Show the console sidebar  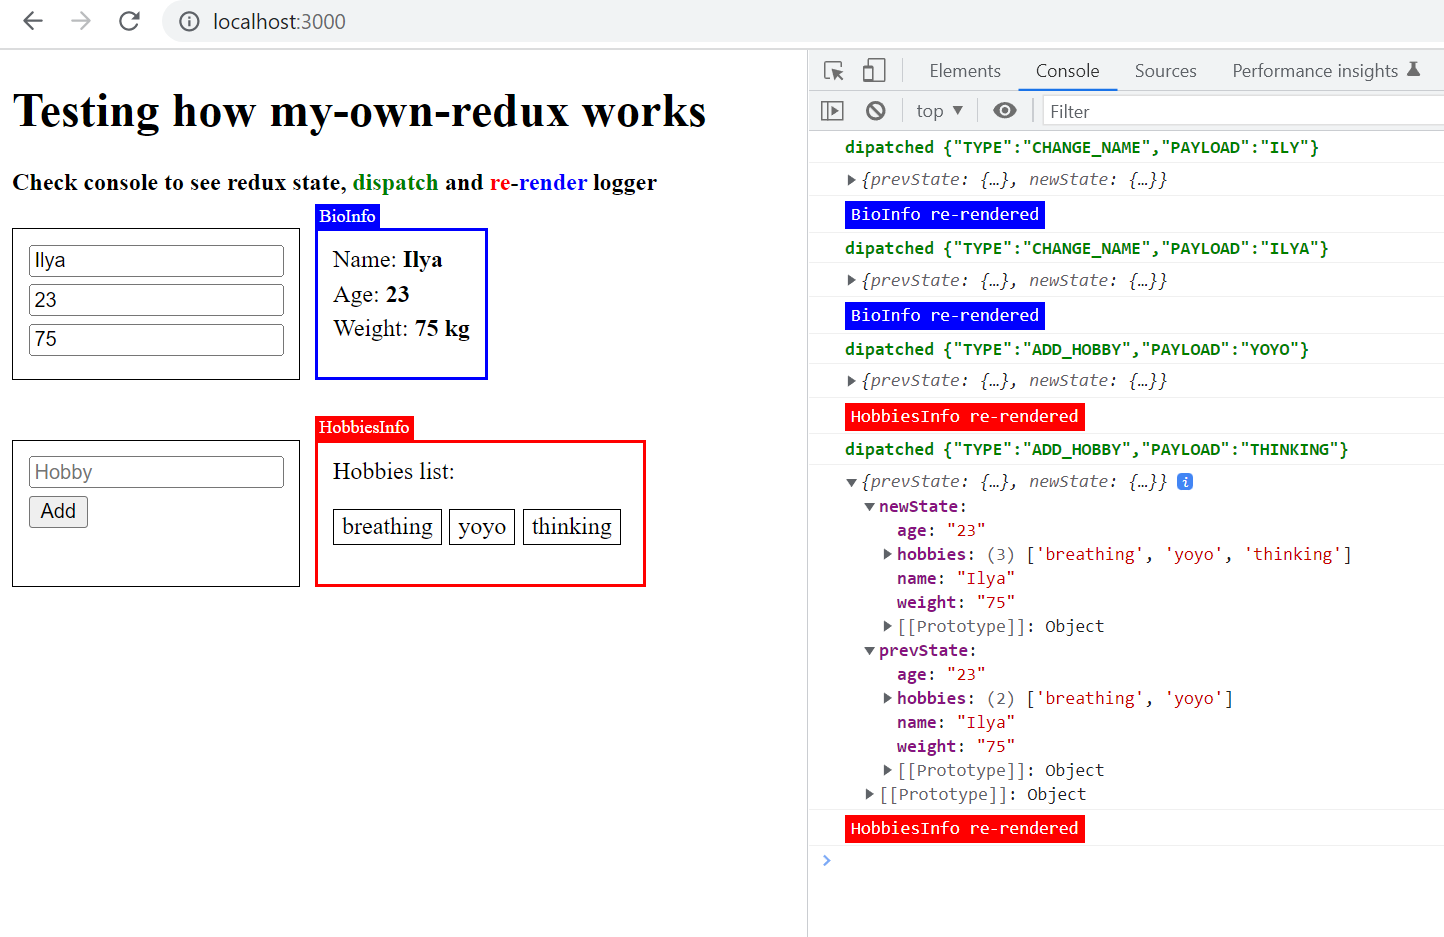point(832,111)
